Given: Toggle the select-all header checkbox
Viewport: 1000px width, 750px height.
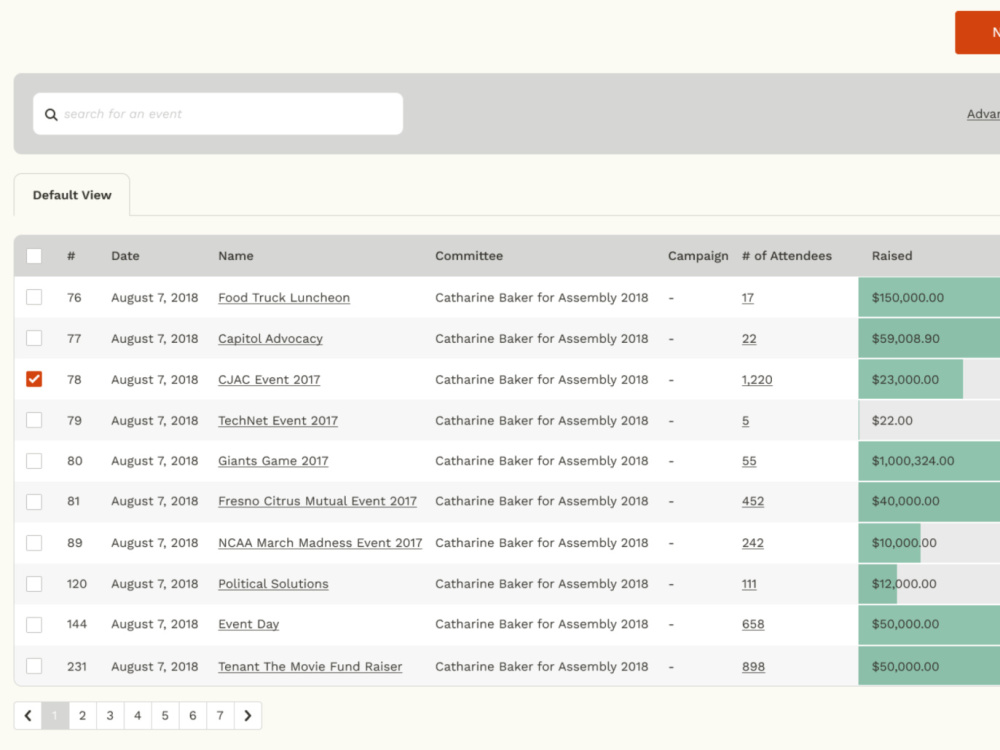Looking at the screenshot, I should [x=34, y=256].
